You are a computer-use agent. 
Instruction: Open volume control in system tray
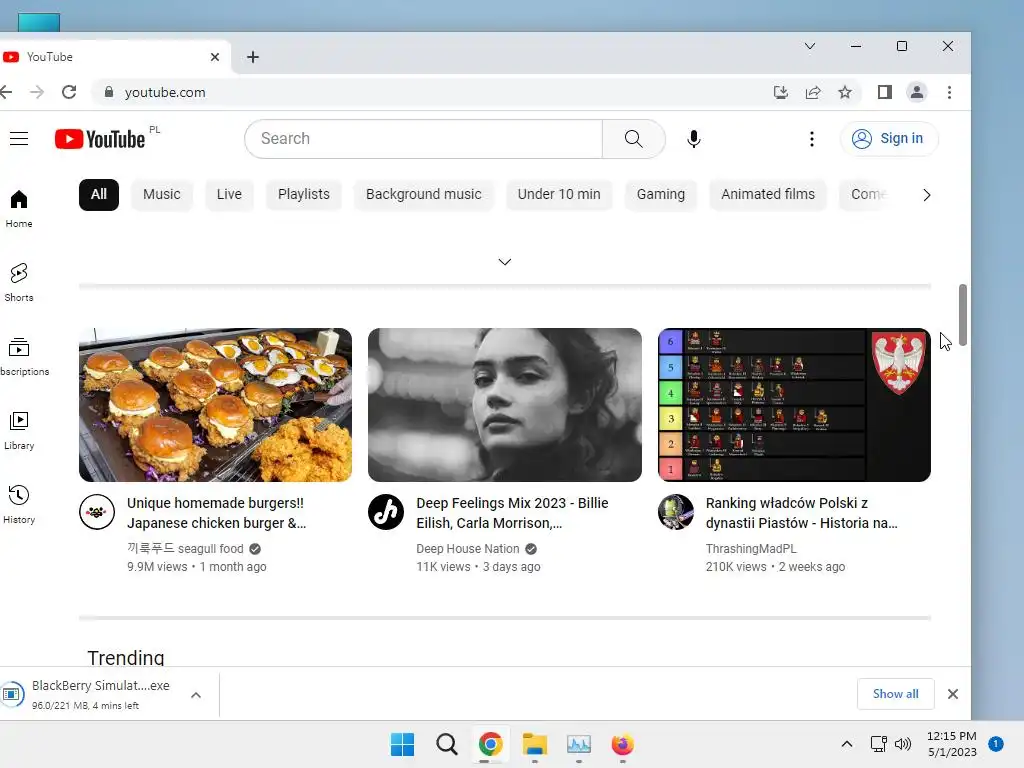(x=903, y=744)
